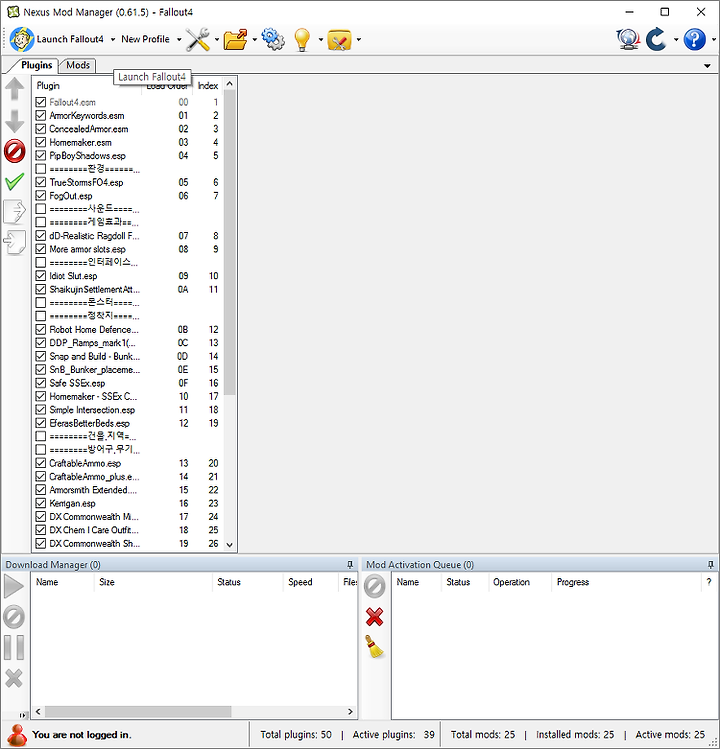Uncheck the ArmorKeywords.esm plugin checkbox
The image size is (720, 749).
click(x=41, y=116)
